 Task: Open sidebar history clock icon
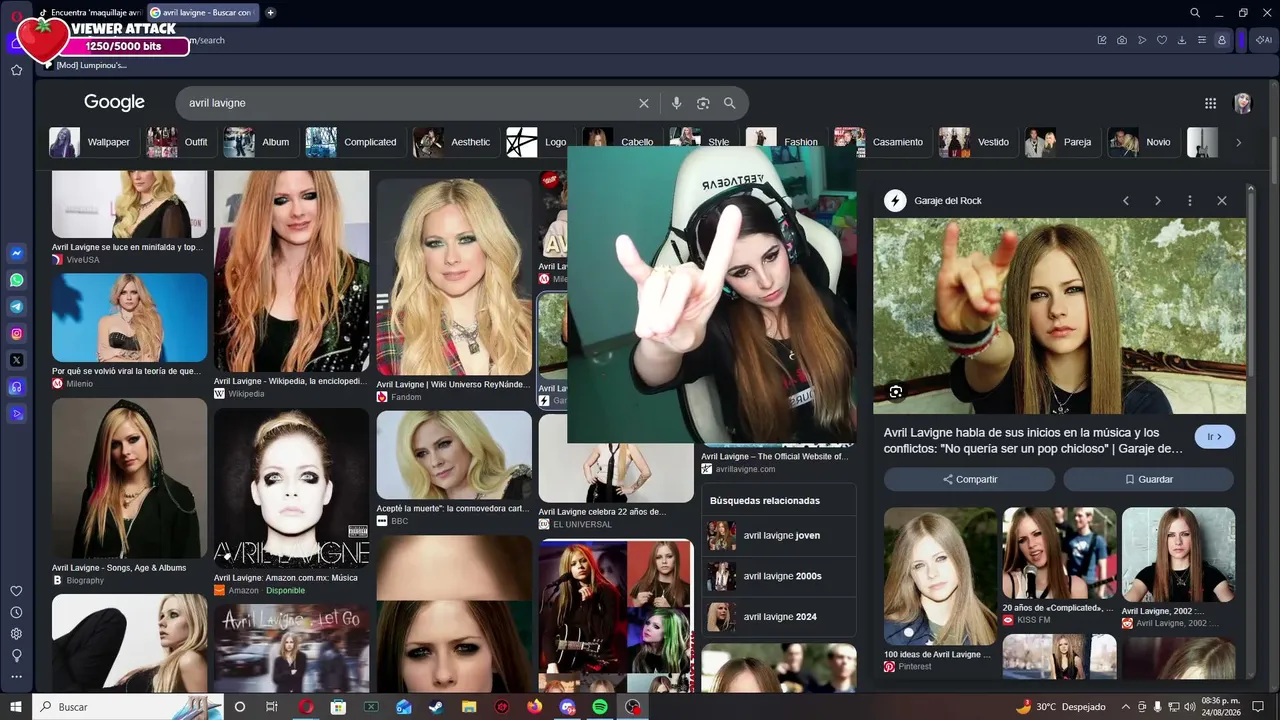(x=16, y=612)
